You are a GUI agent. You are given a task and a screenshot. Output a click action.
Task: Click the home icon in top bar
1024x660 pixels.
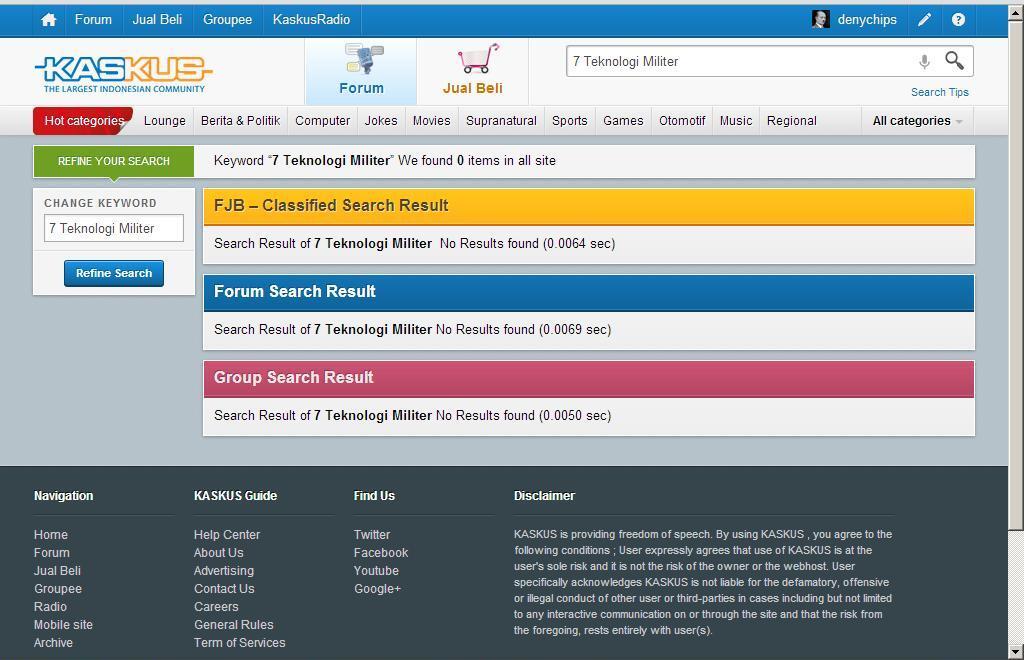coord(48,20)
